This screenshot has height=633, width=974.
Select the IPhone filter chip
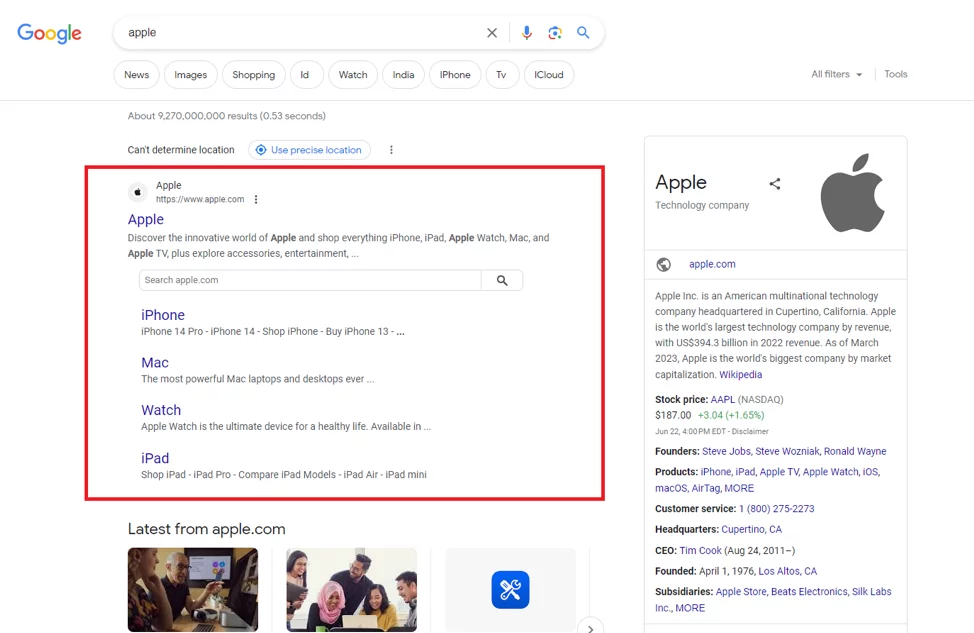click(455, 75)
